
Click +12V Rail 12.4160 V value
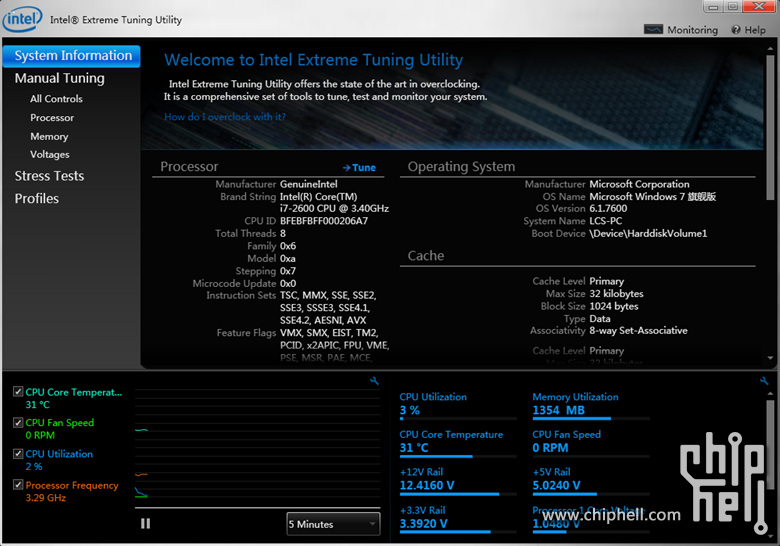coord(427,485)
